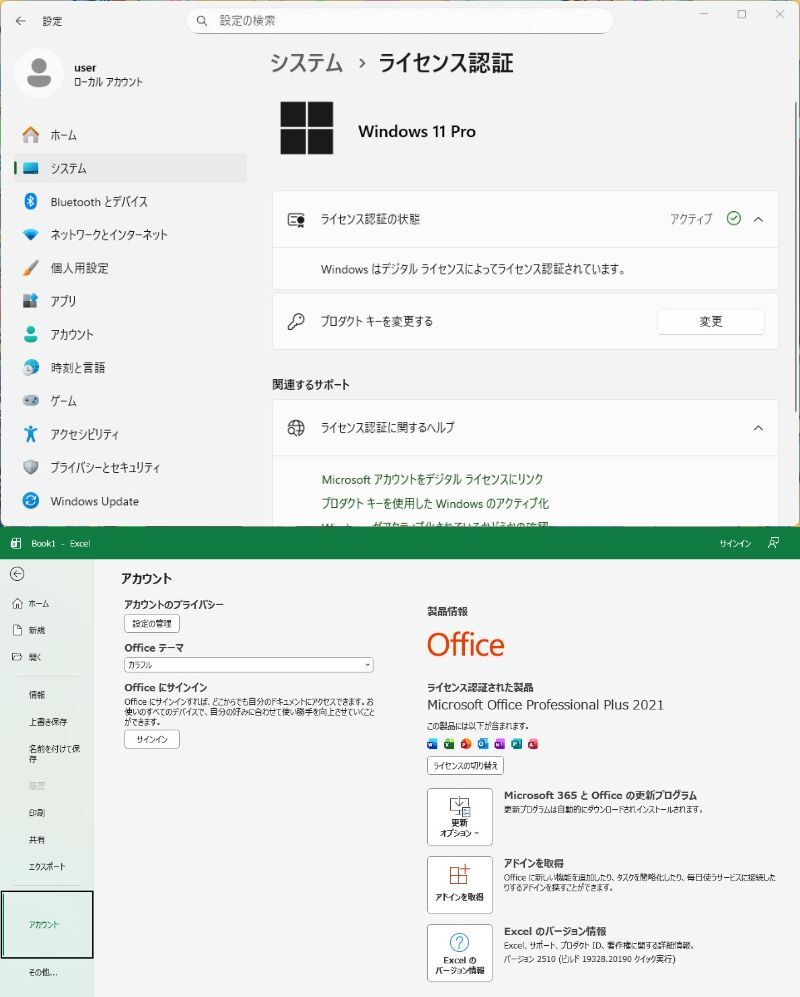Open ネットワークとインターネット settings page
This screenshot has width=800, height=997.
tap(130, 235)
